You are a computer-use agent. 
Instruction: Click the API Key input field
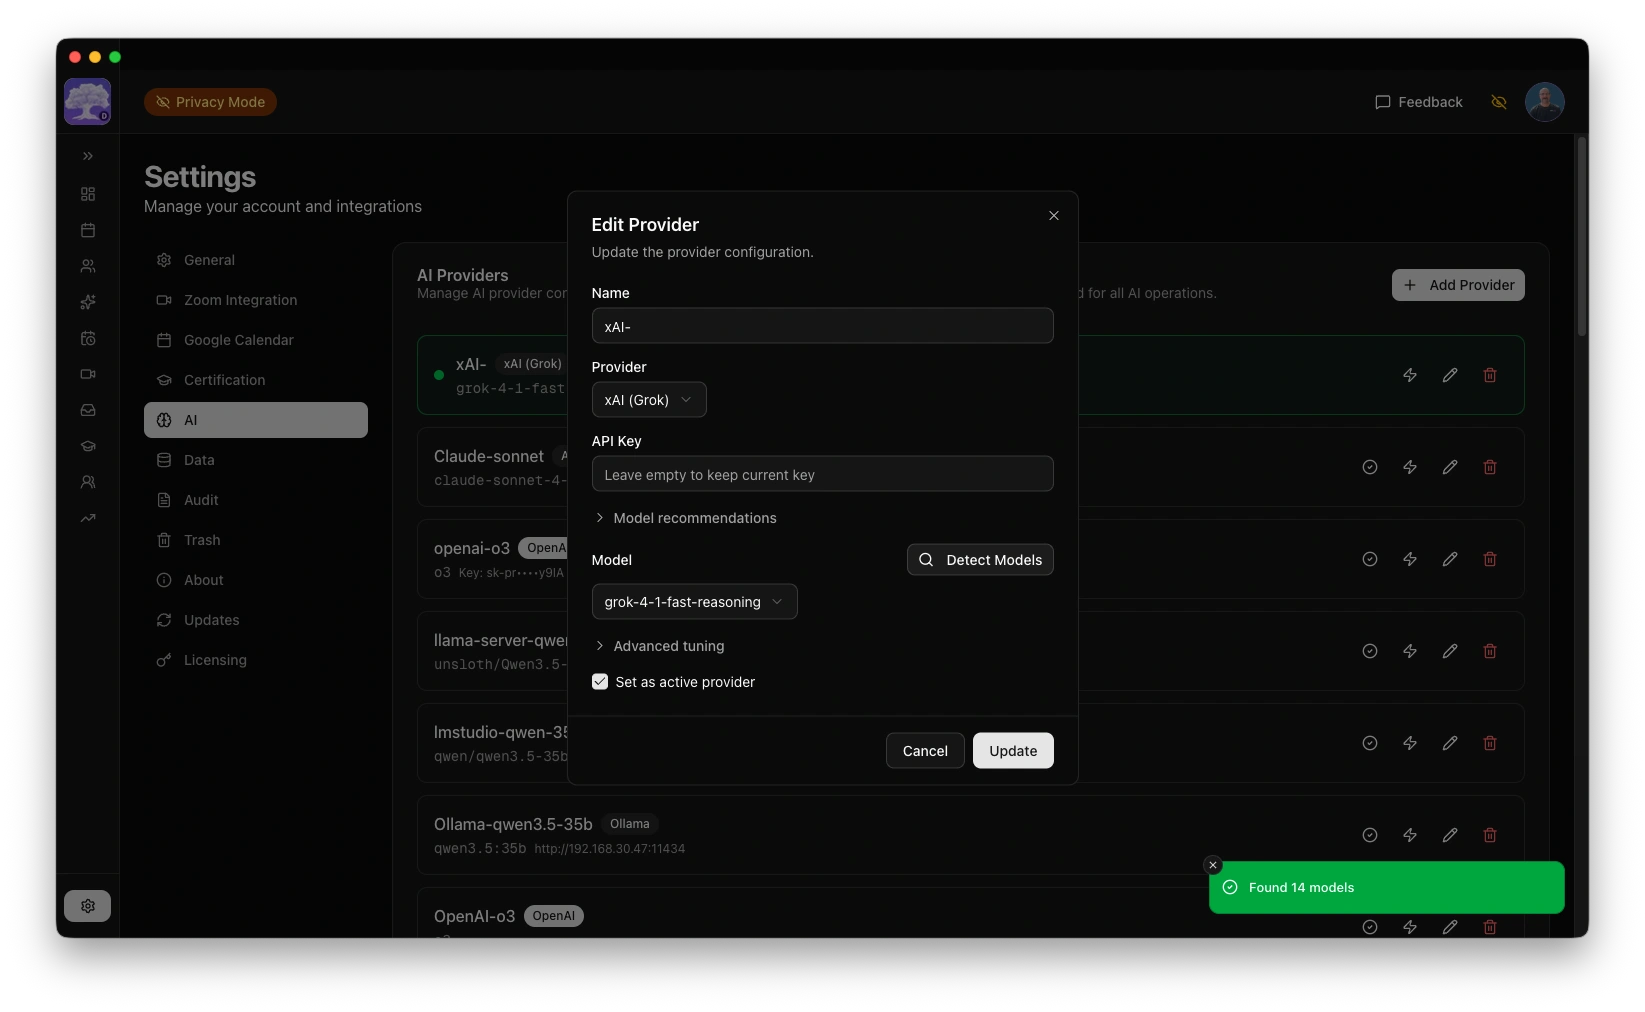coord(822,474)
